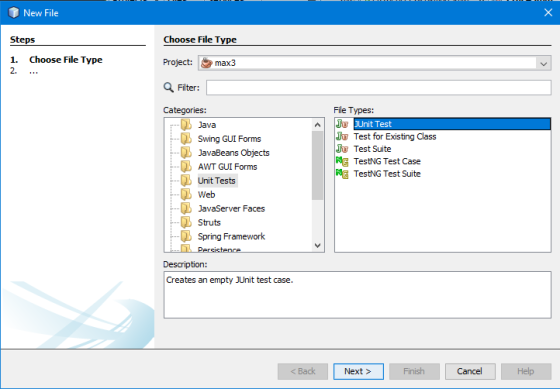The height and width of the screenshot is (389, 560).
Task: Click the max3 project coffee cup icon
Action: [206, 63]
